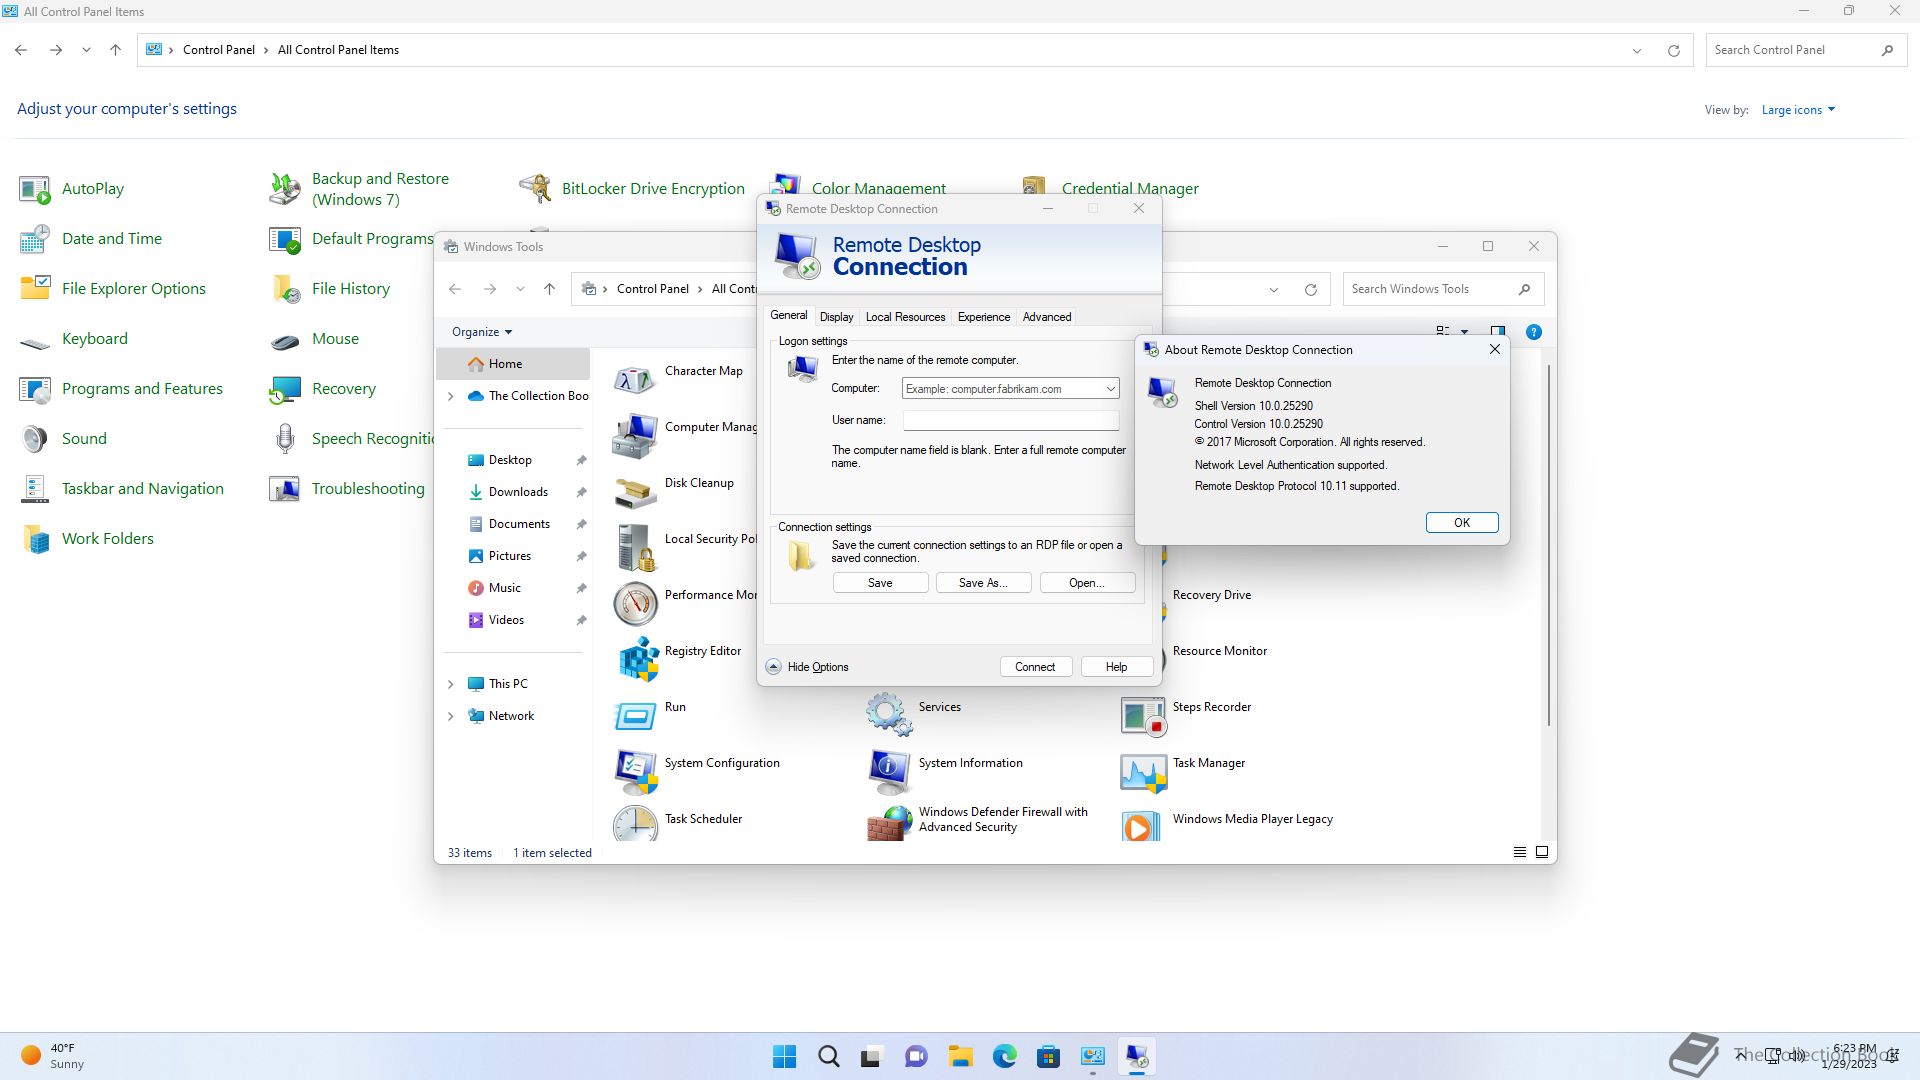1920x1080 pixels.
Task: Select Home in navigation pane
Action: pos(513,364)
